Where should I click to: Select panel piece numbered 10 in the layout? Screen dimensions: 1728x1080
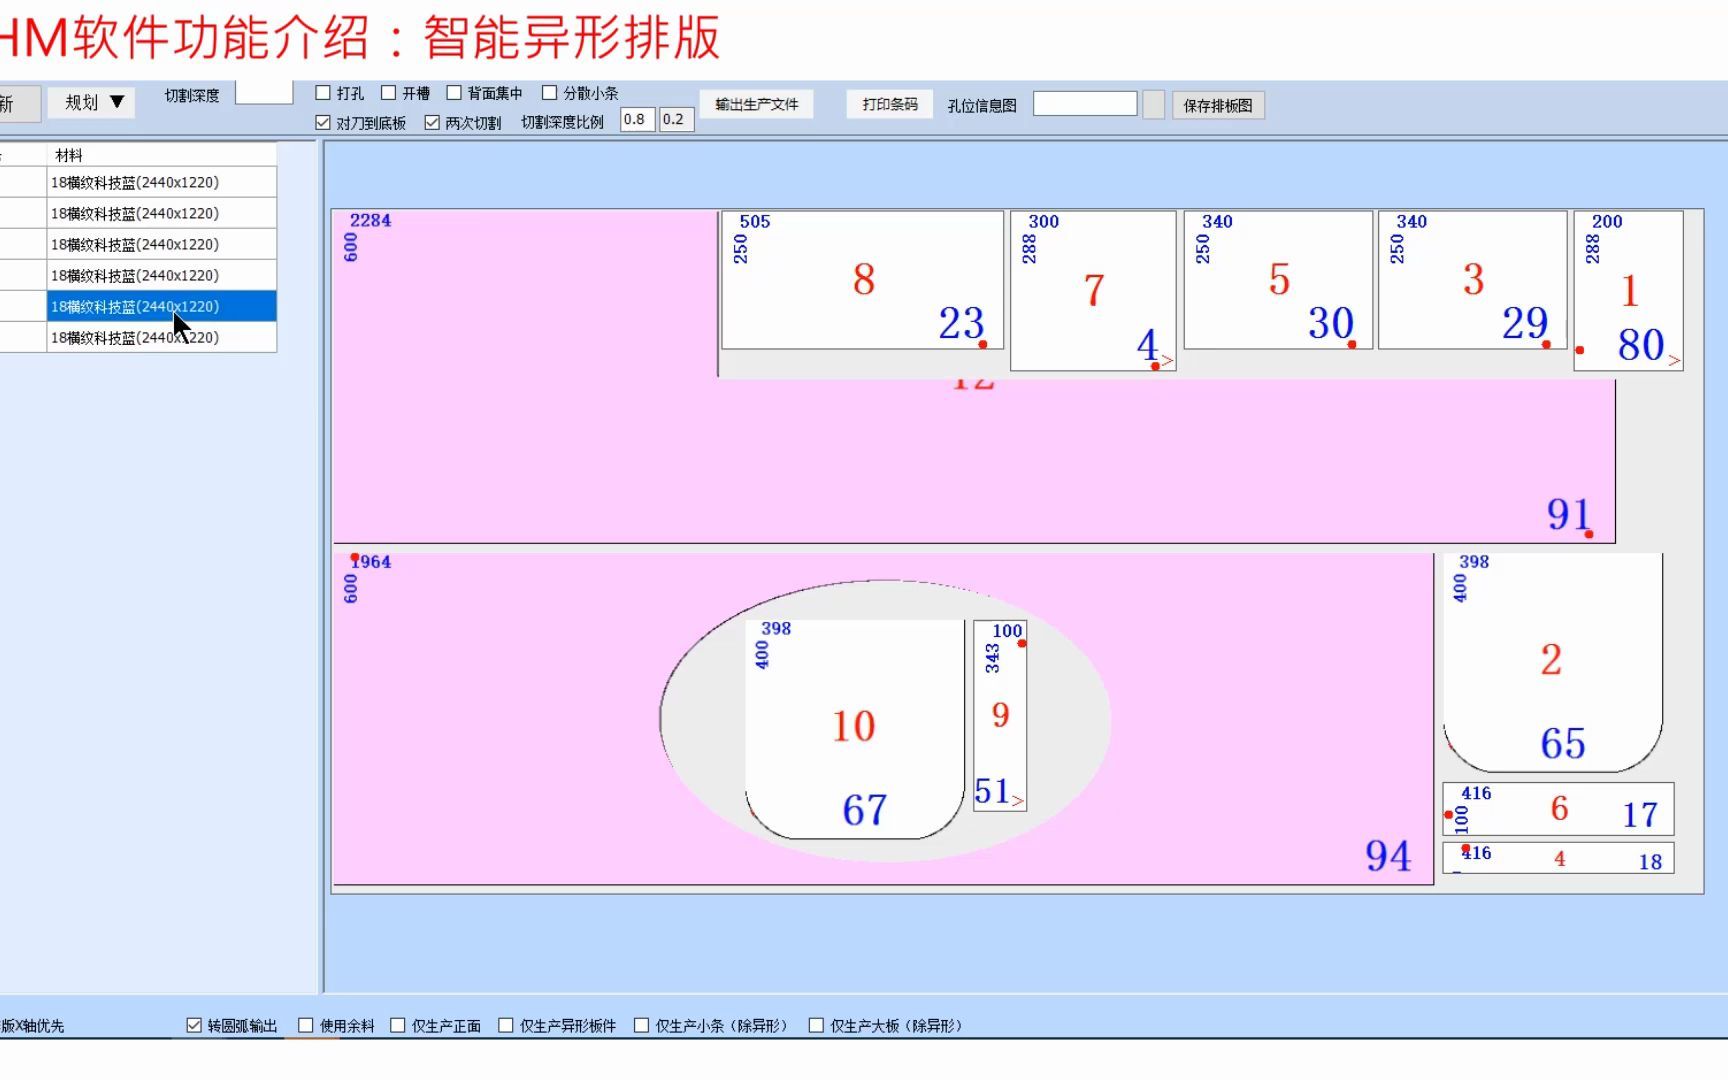pyautogui.click(x=852, y=725)
